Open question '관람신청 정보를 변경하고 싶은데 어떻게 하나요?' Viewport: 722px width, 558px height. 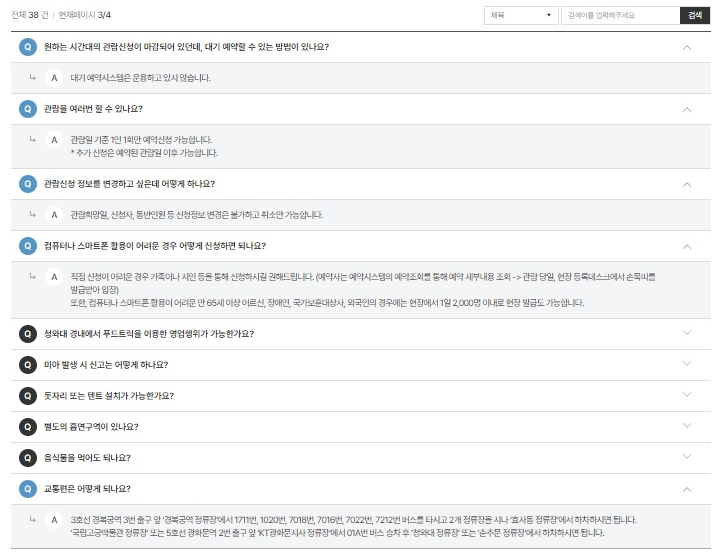point(129,184)
